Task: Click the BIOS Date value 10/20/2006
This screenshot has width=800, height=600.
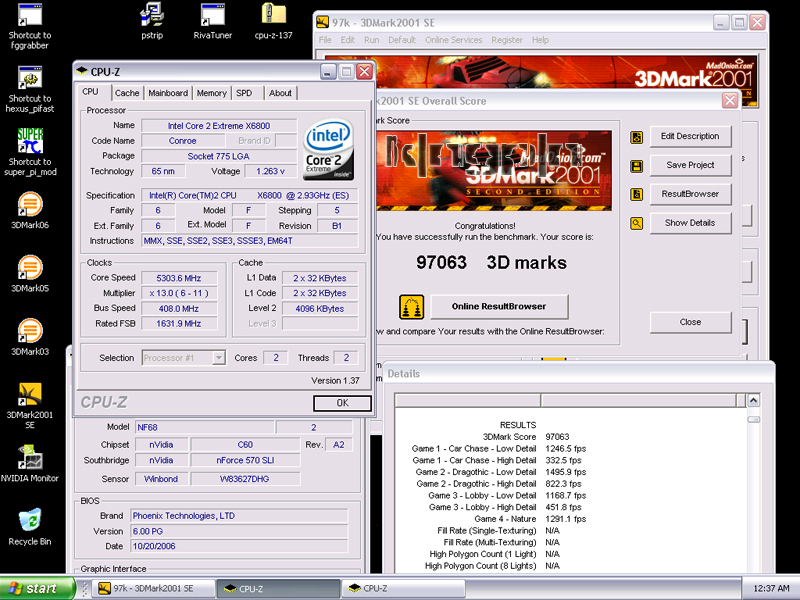Action: [x=239, y=546]
